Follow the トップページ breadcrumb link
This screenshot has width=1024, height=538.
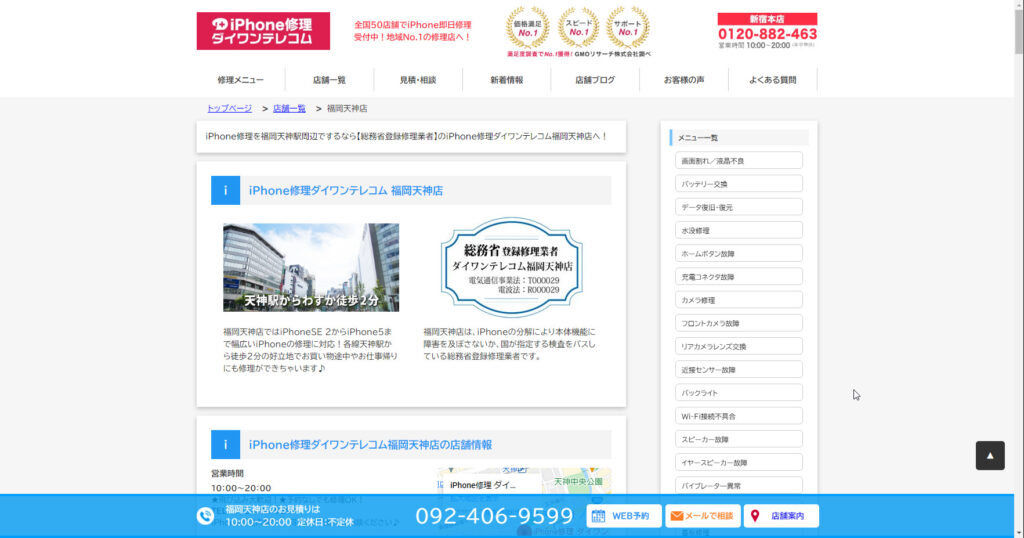[x=229, y=108]
